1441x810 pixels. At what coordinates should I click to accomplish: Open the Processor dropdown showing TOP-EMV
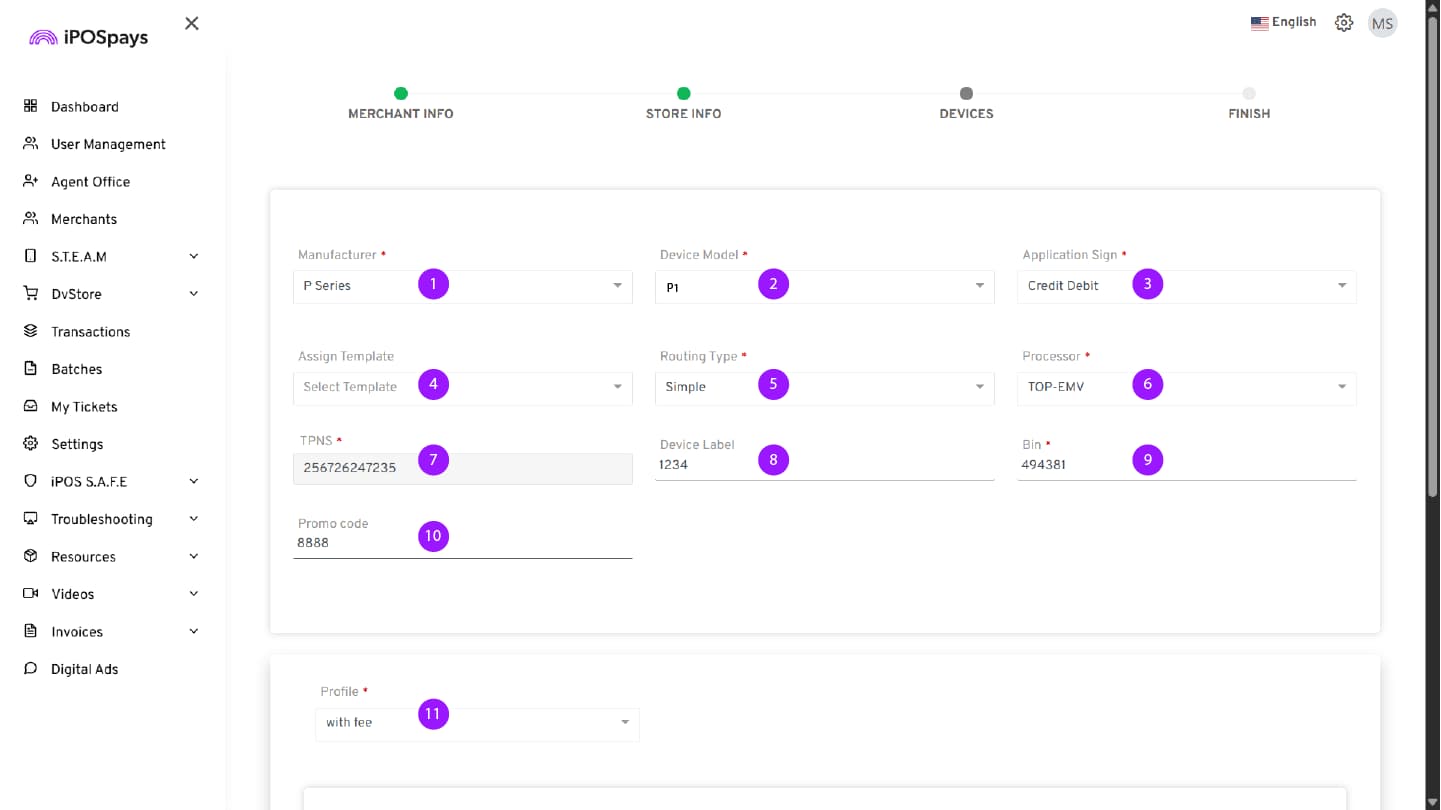click(1186, 387)
